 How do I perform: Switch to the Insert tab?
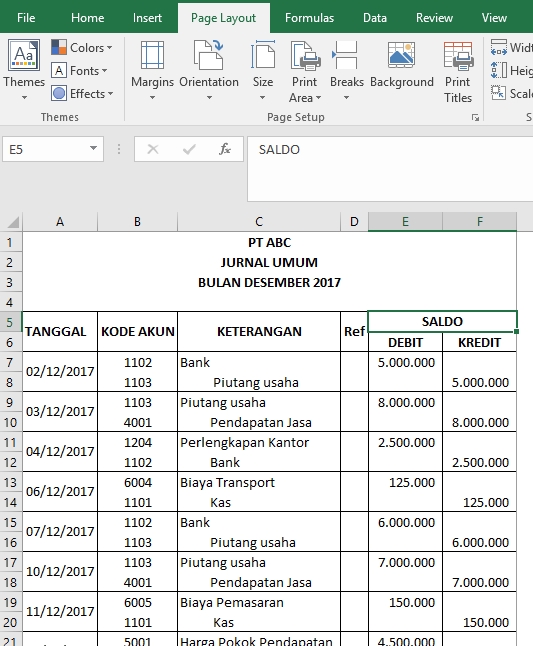click(147, 18)
